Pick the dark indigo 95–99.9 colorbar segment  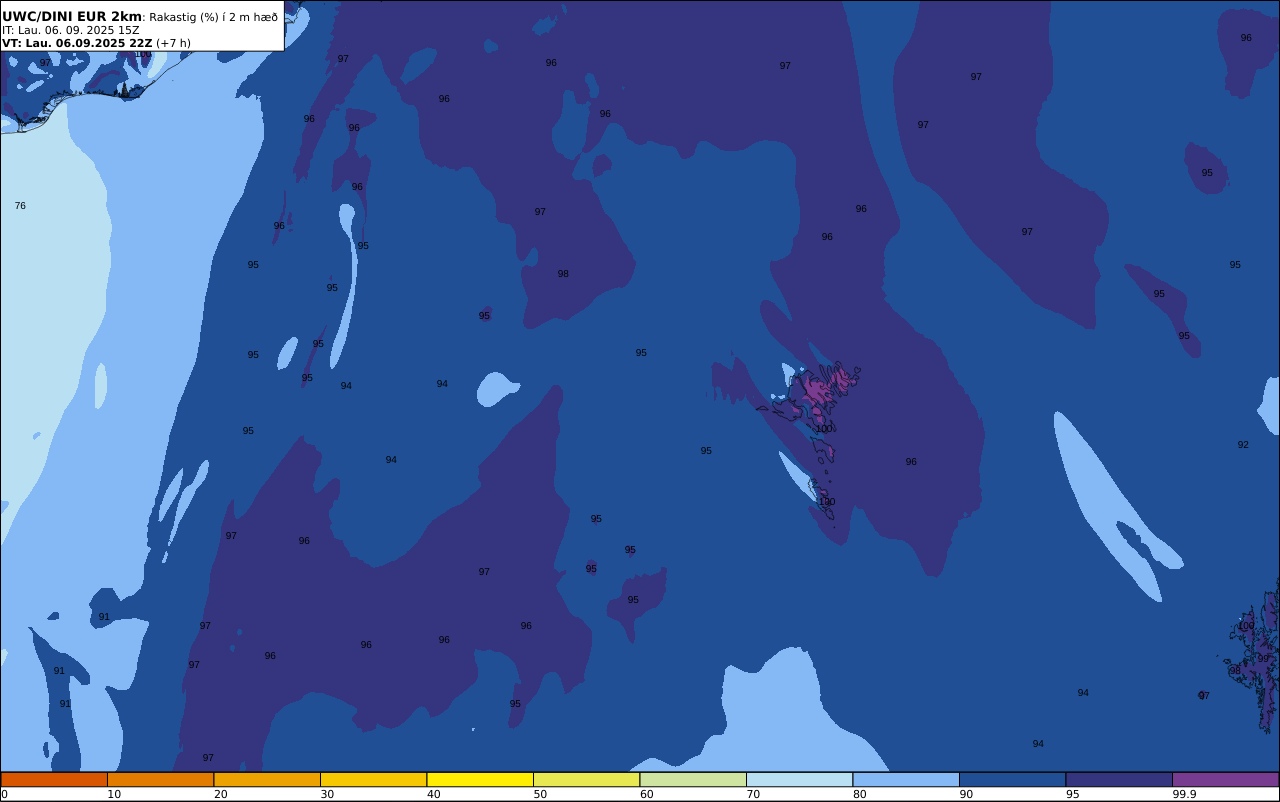1119,779
